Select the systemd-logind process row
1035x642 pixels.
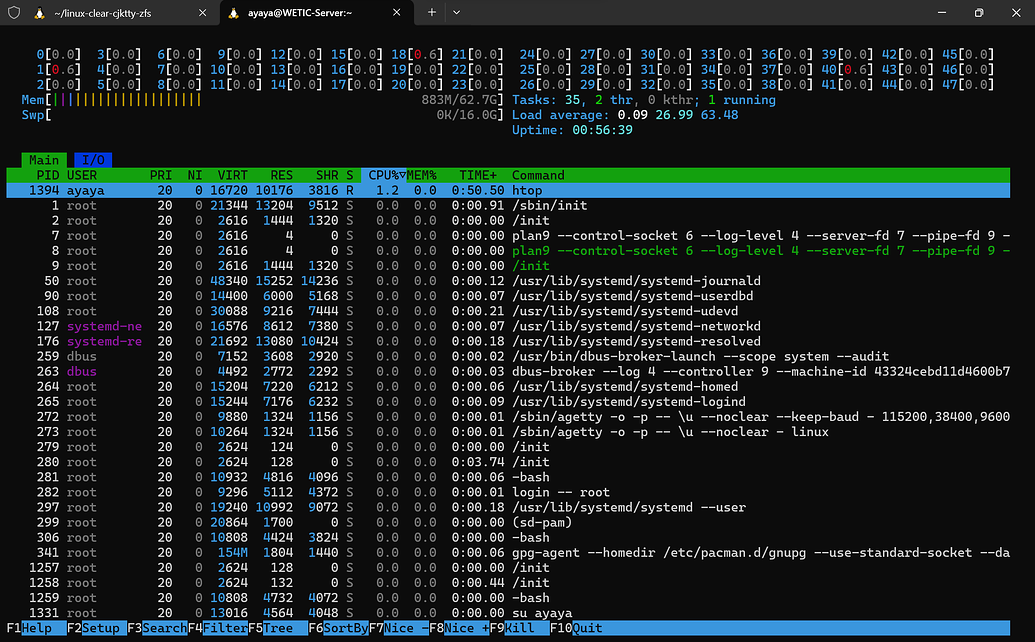click(508, 402)
